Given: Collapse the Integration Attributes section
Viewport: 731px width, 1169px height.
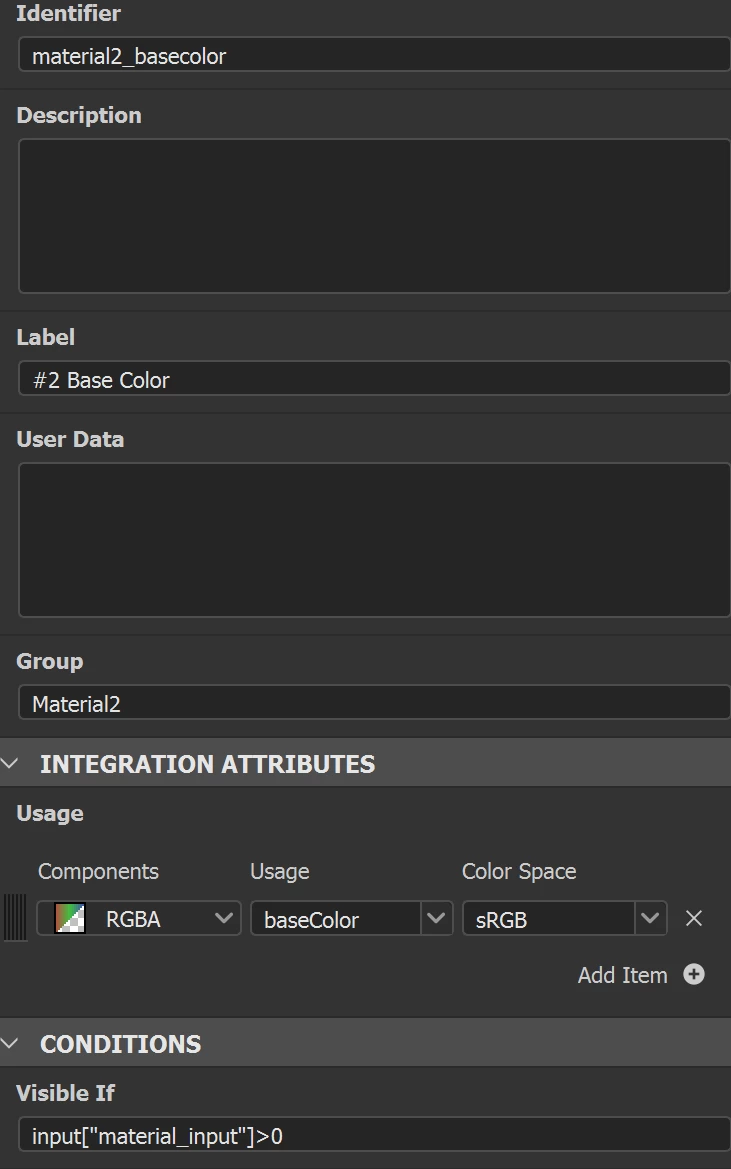Looking at the screenshot, I should [x=11, y=764].
